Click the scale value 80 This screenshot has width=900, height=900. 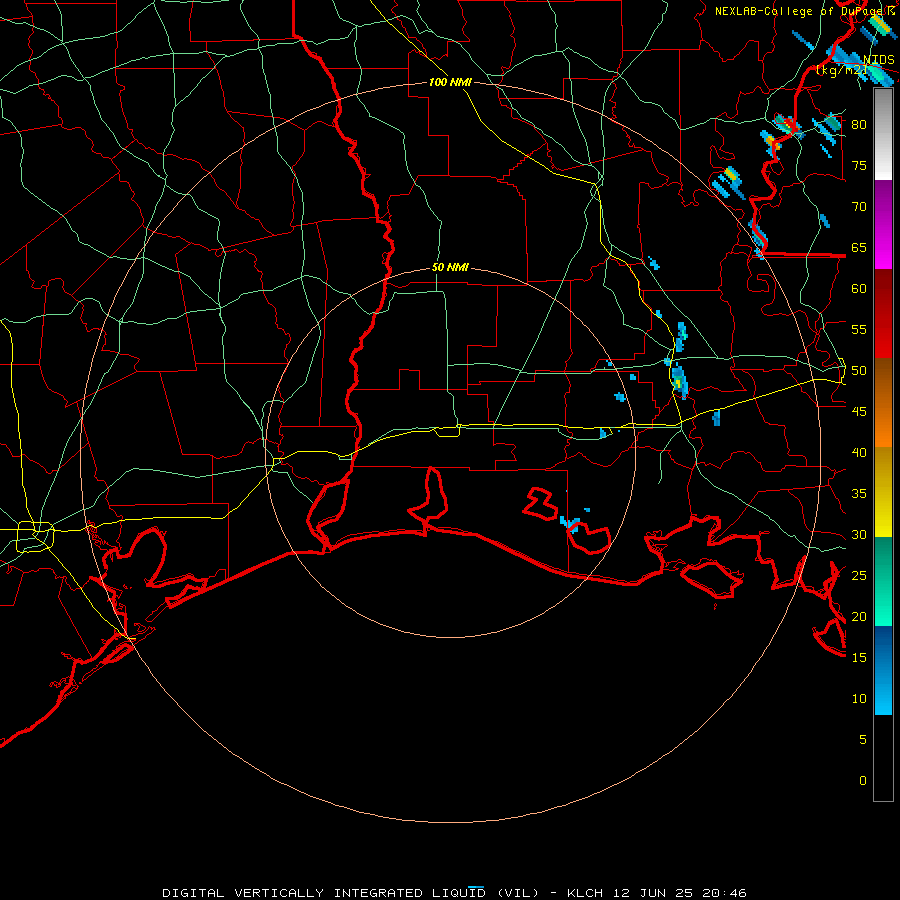tap(859, 125)
